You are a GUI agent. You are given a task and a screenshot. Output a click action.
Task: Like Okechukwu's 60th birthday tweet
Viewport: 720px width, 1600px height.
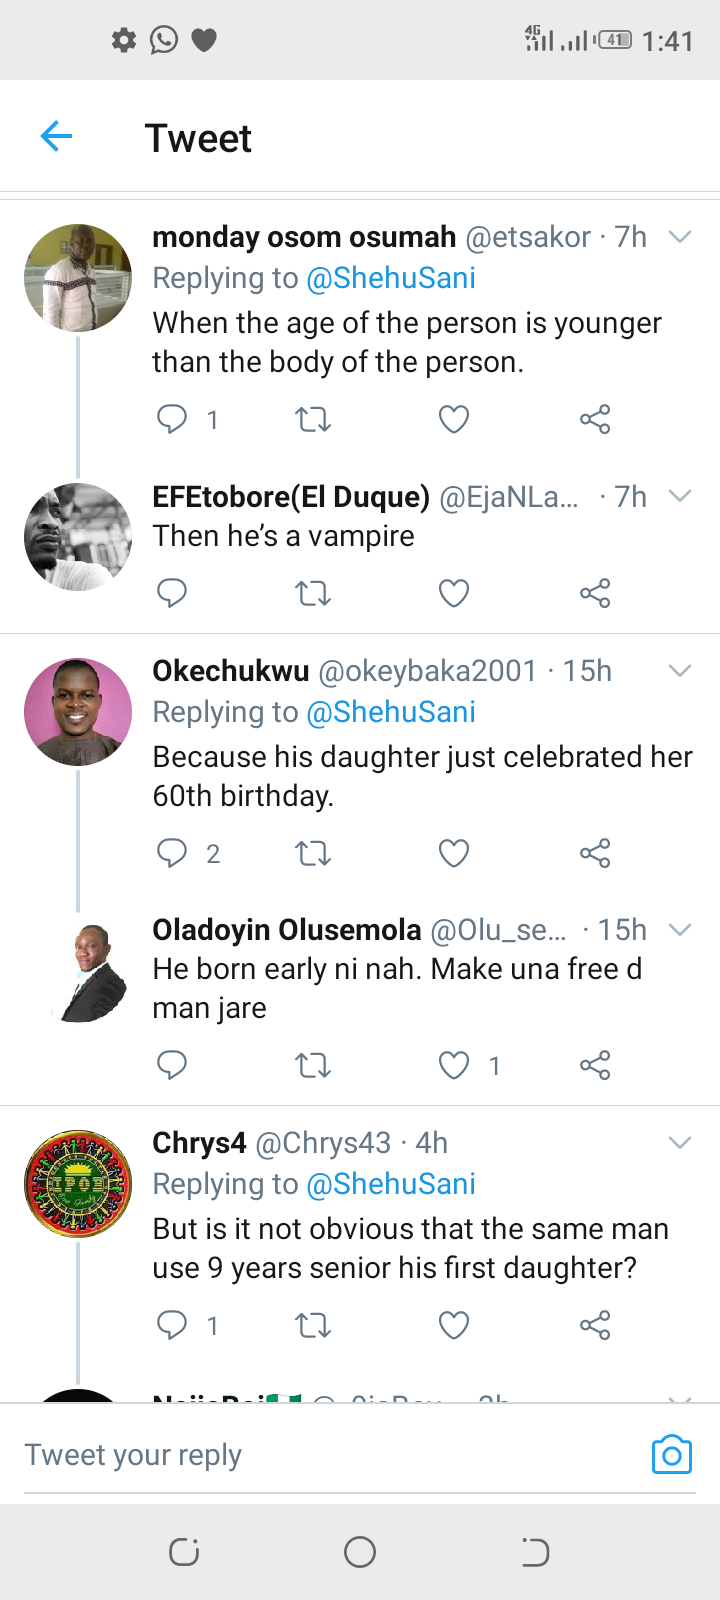point(454,853)
